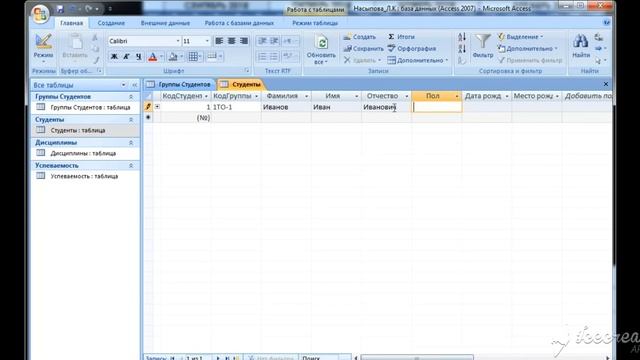Toggle underline Ч formatting
This screenshot has width=640, height=360.
[138, 57]
